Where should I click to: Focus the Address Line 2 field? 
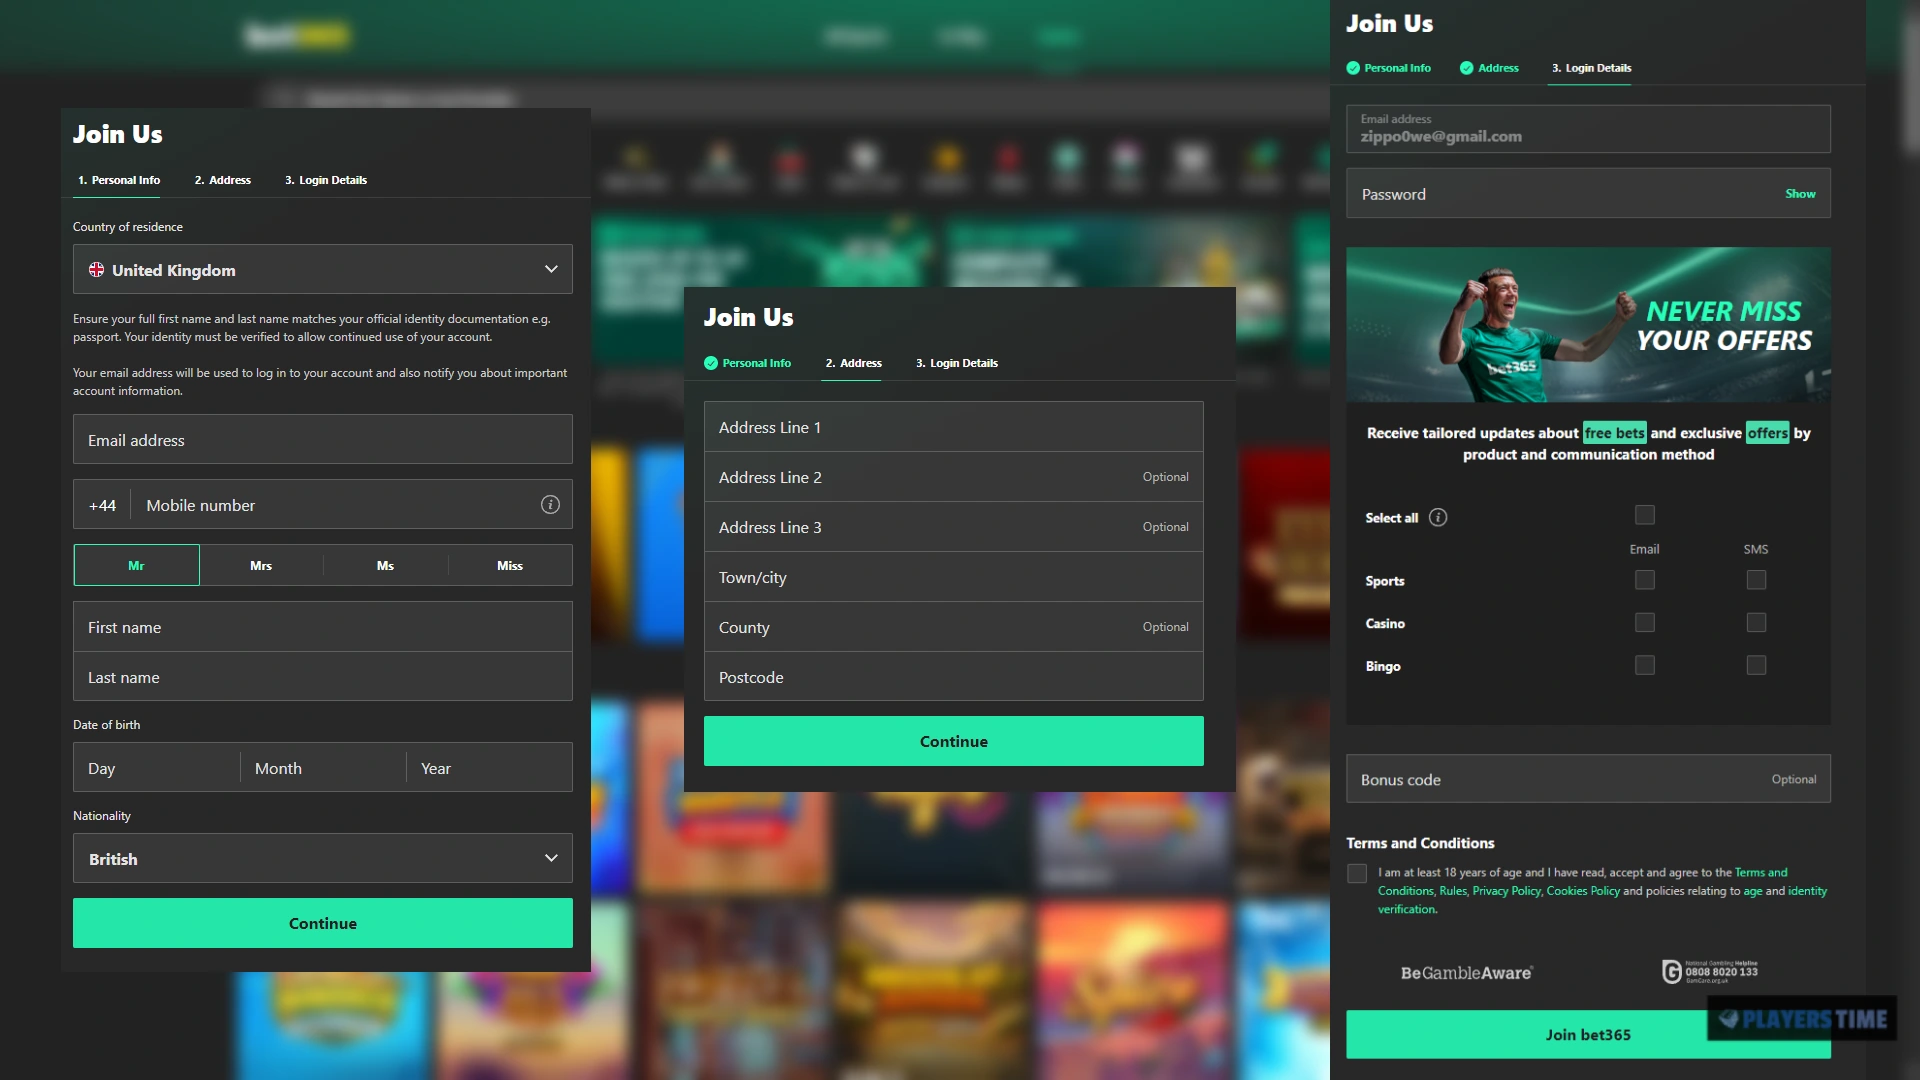954,477
